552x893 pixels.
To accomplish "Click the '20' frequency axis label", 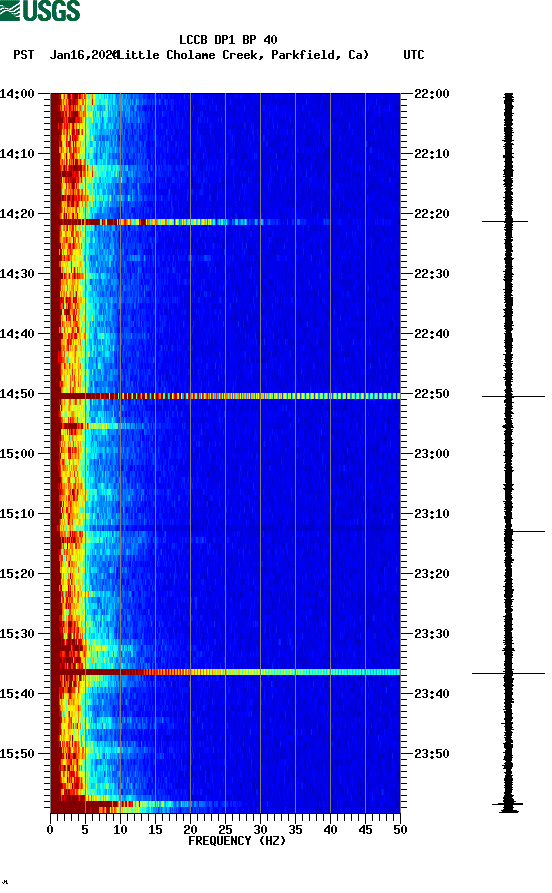I will click(x=190, y=830).
